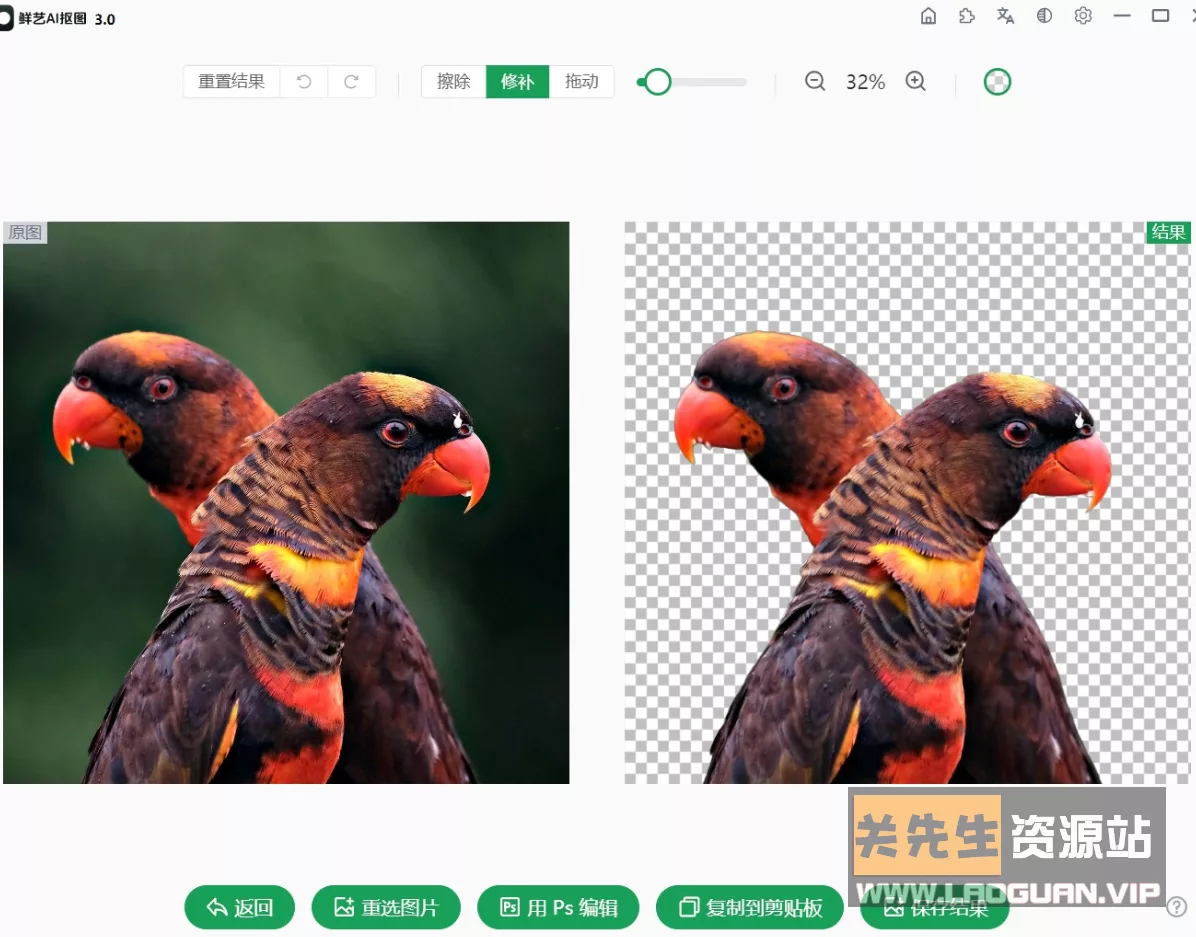Screen dimensions: 1196x937
Task: Toggle dark/light theme with contrast icon
Action: click(1044, 16)
